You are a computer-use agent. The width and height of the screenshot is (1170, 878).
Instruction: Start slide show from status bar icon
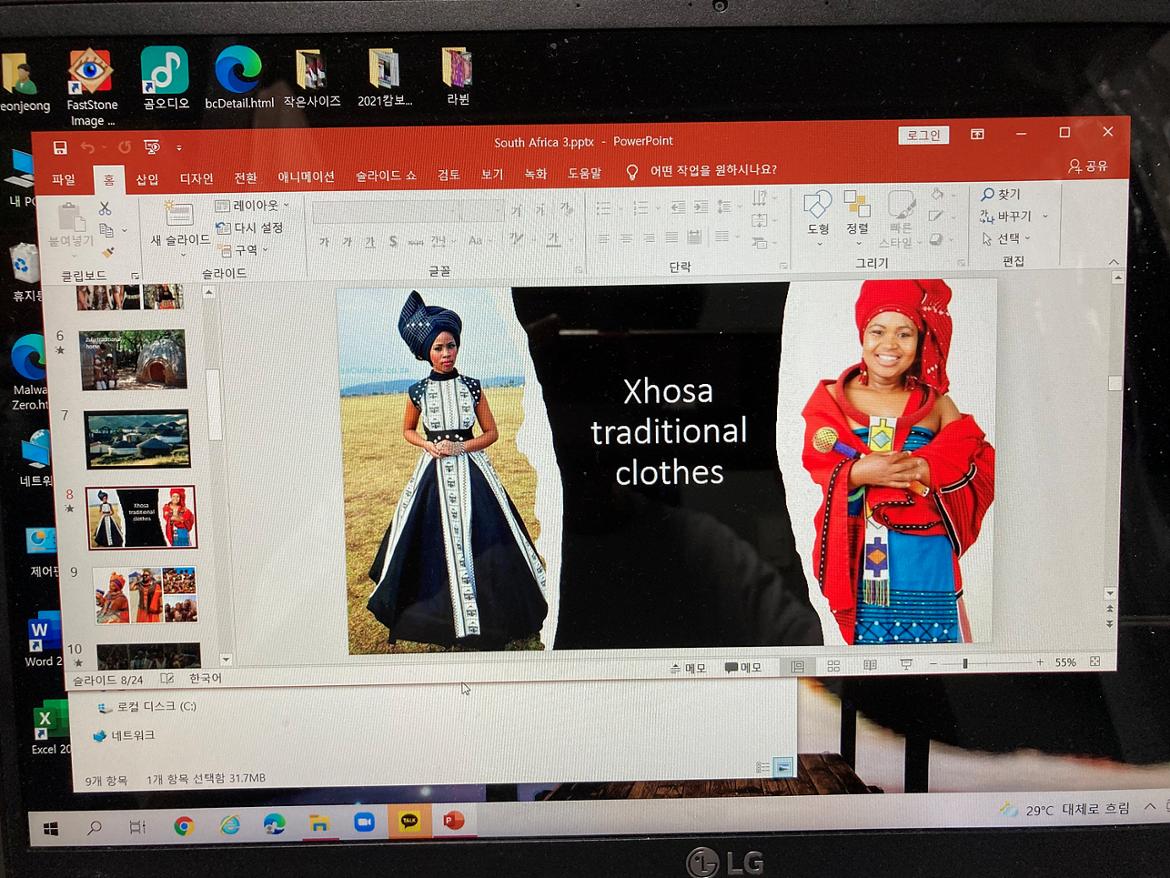[906, 665]
